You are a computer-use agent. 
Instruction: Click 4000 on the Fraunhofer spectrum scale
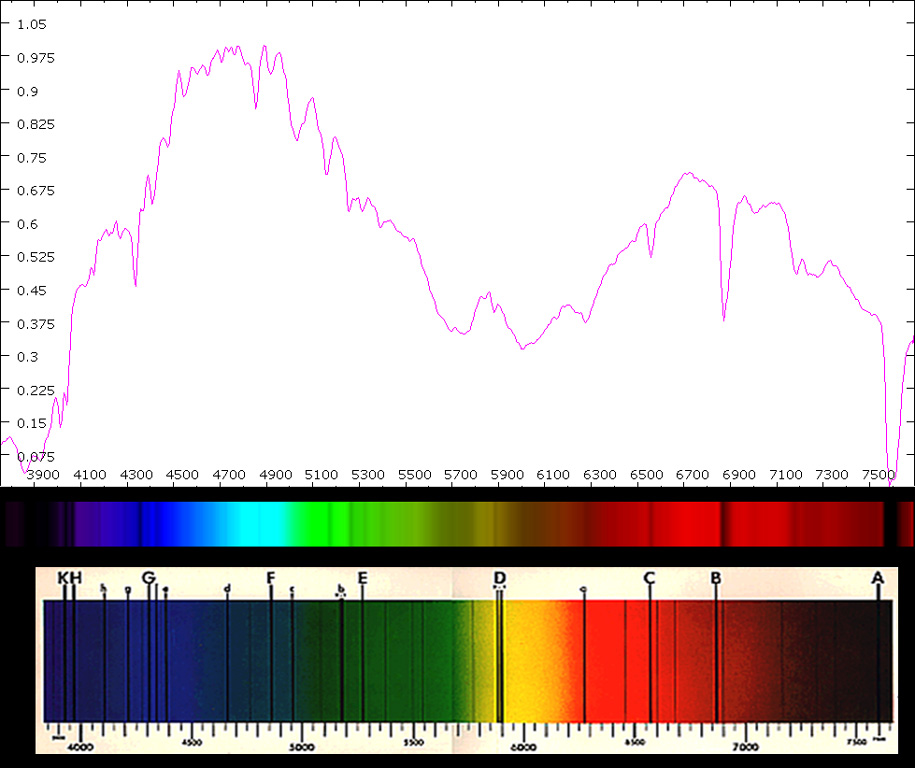tap(81, 747)
